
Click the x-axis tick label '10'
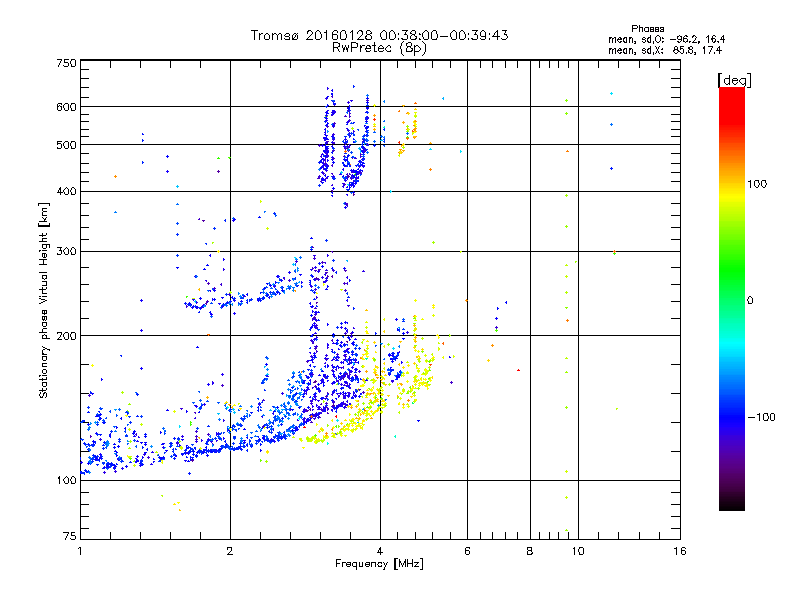point(578,551)
